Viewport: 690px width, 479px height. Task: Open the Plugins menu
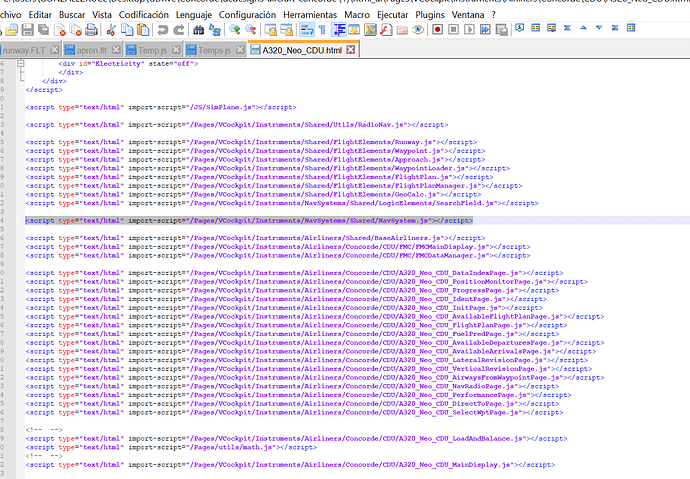tap(430, 15)
